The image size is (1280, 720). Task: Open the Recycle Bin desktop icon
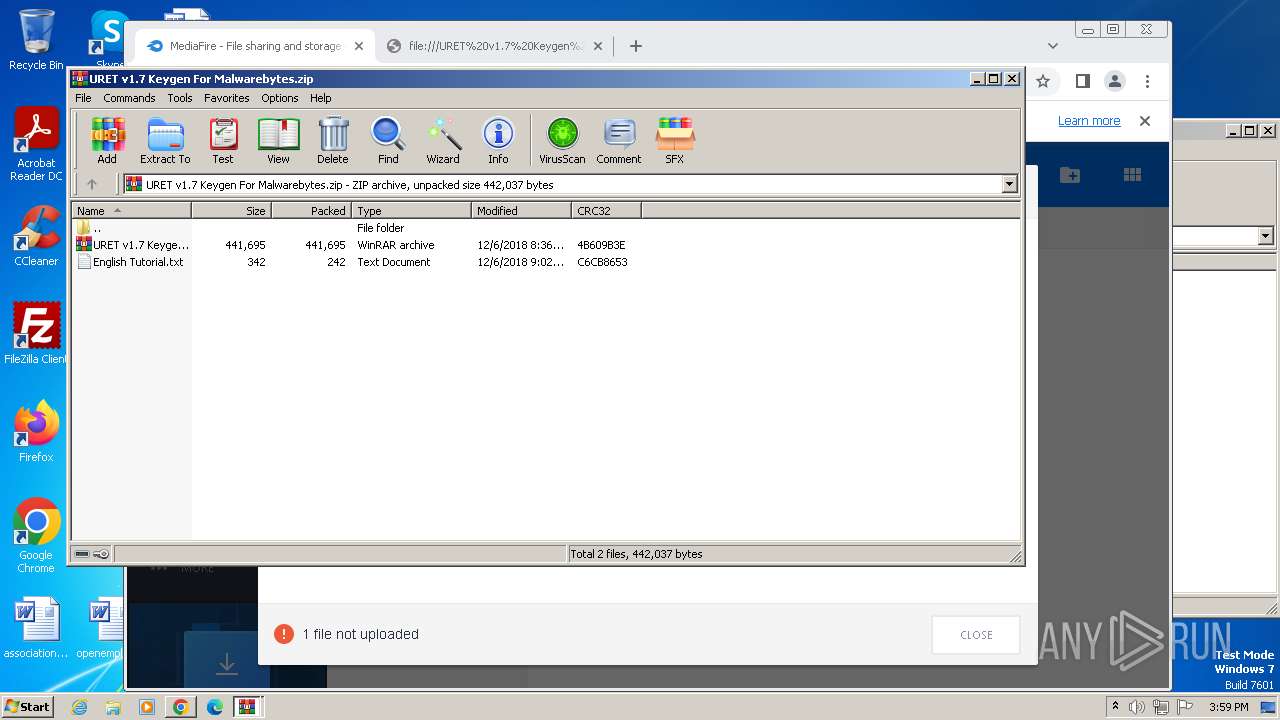[x=36, y=40]
